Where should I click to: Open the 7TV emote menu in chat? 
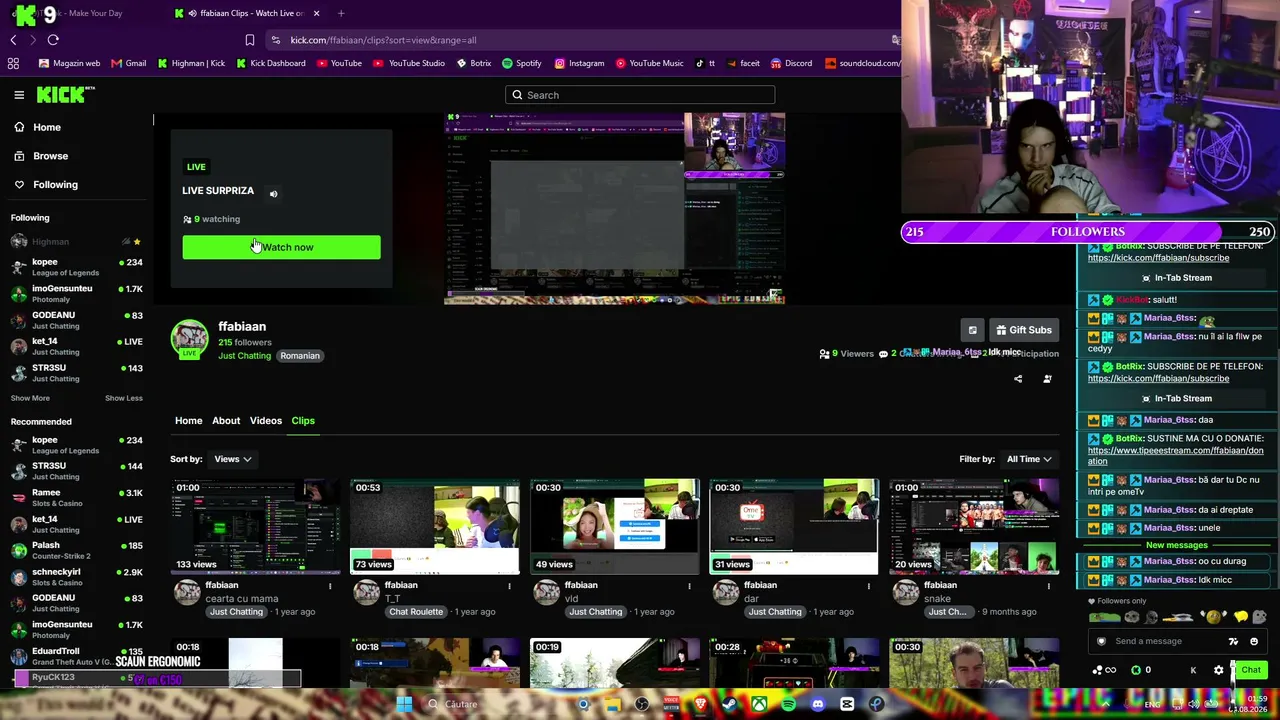pos(1233,642)
